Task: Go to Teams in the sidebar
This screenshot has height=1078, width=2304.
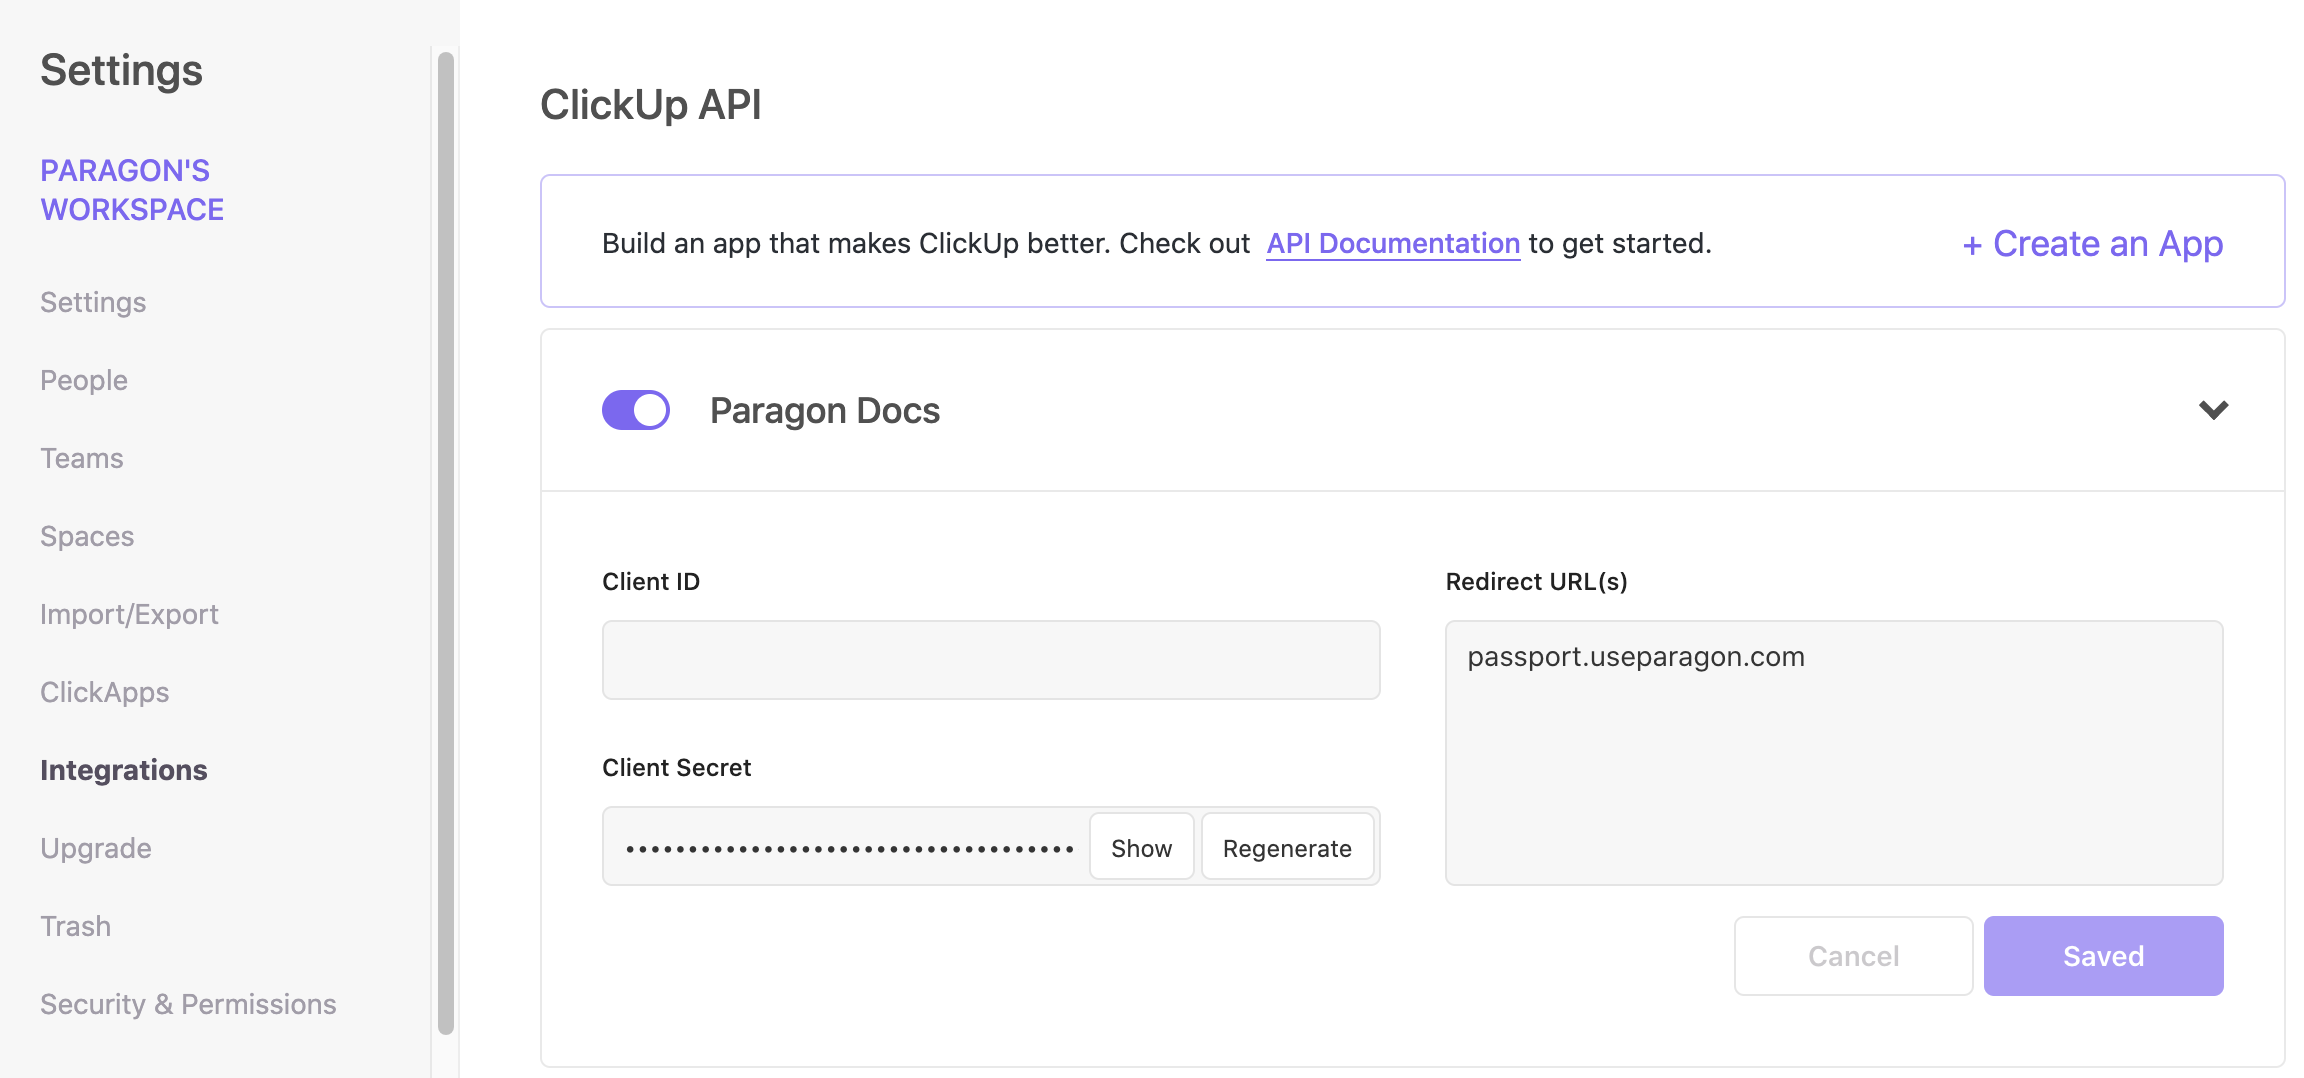Action: tap(82, 458)
